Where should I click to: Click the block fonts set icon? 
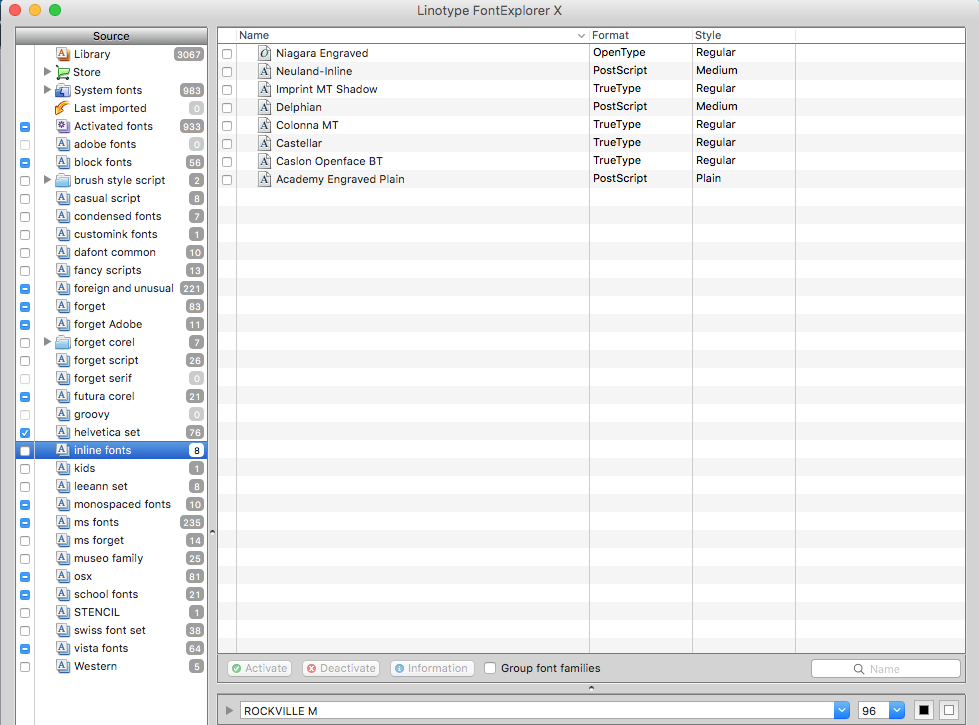[62, 162]
